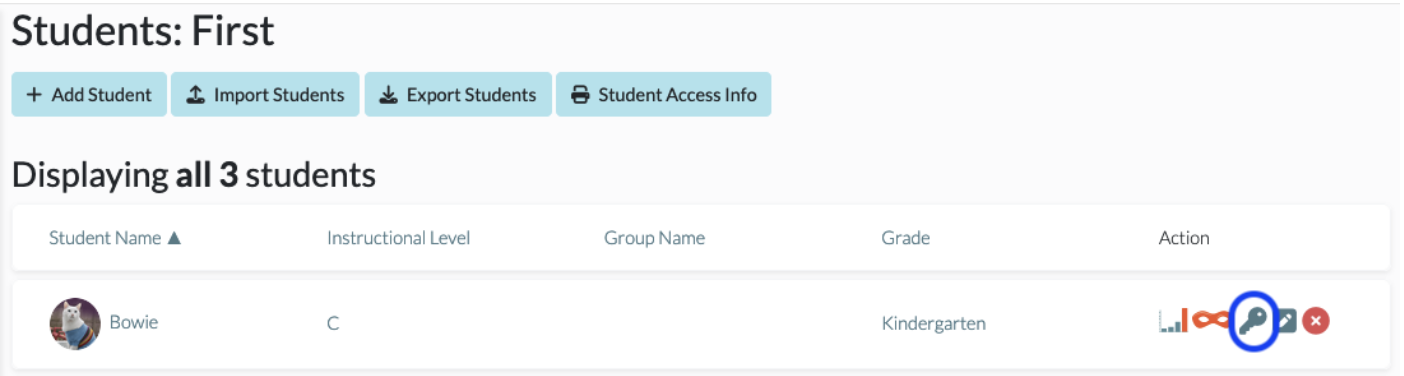Image resolution: width=1404 pixels, height=376 pixels.
Task: Open the Bowie student name link
Action: 134,322
